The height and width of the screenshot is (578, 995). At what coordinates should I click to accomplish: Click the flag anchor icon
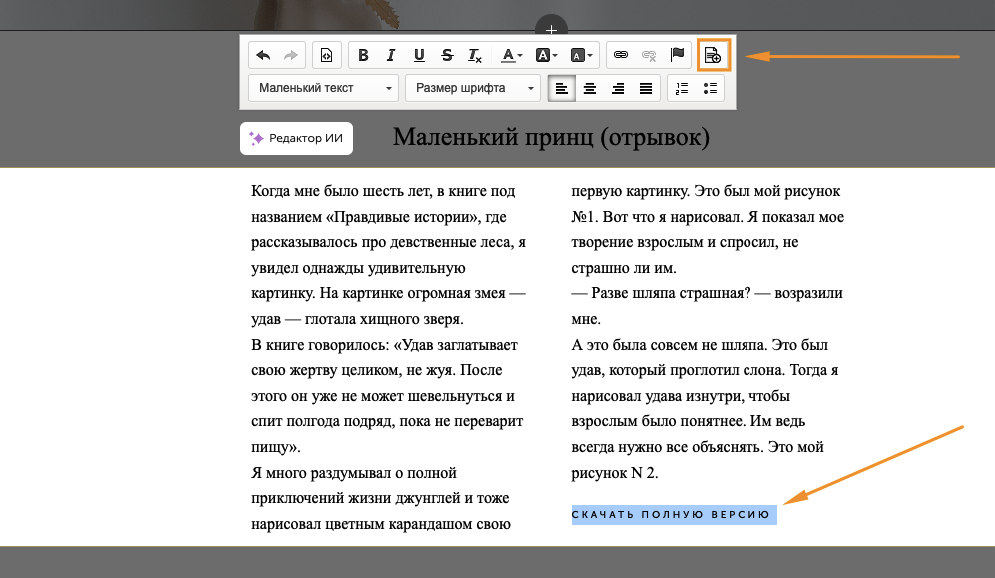(677, 55)
